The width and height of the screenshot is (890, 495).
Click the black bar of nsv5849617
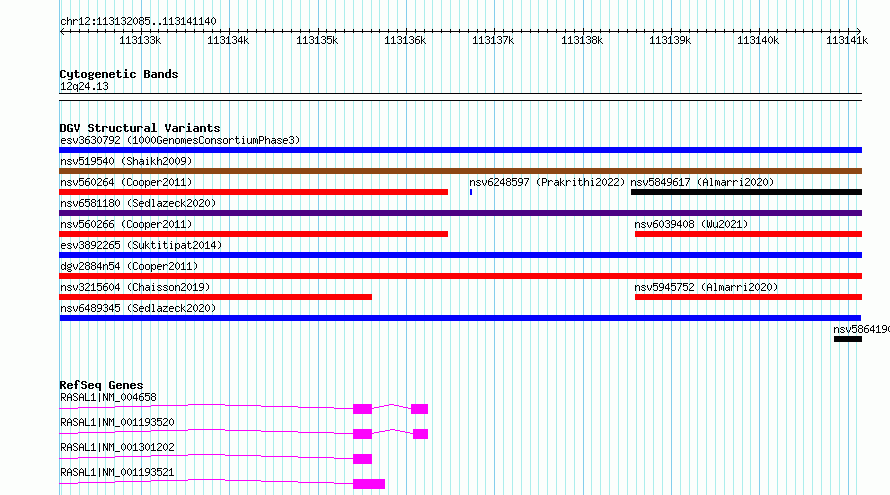pos(746,192)
